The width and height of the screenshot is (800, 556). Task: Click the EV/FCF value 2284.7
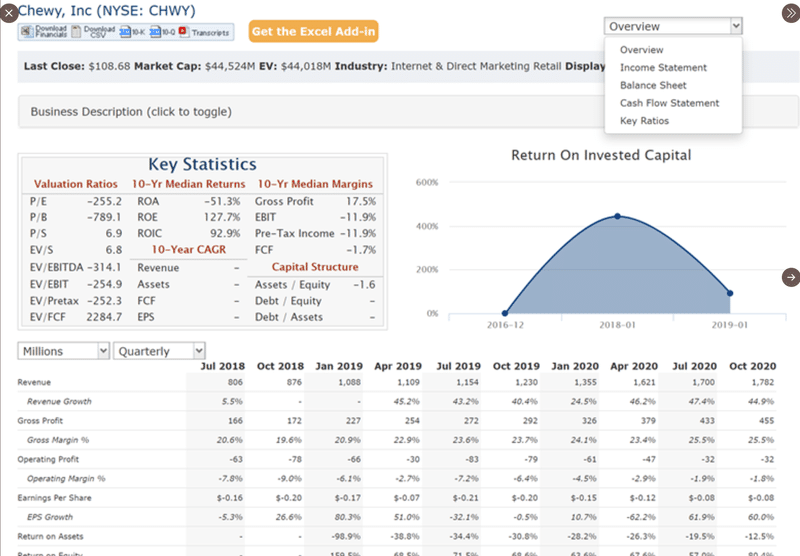click(104, 317)
